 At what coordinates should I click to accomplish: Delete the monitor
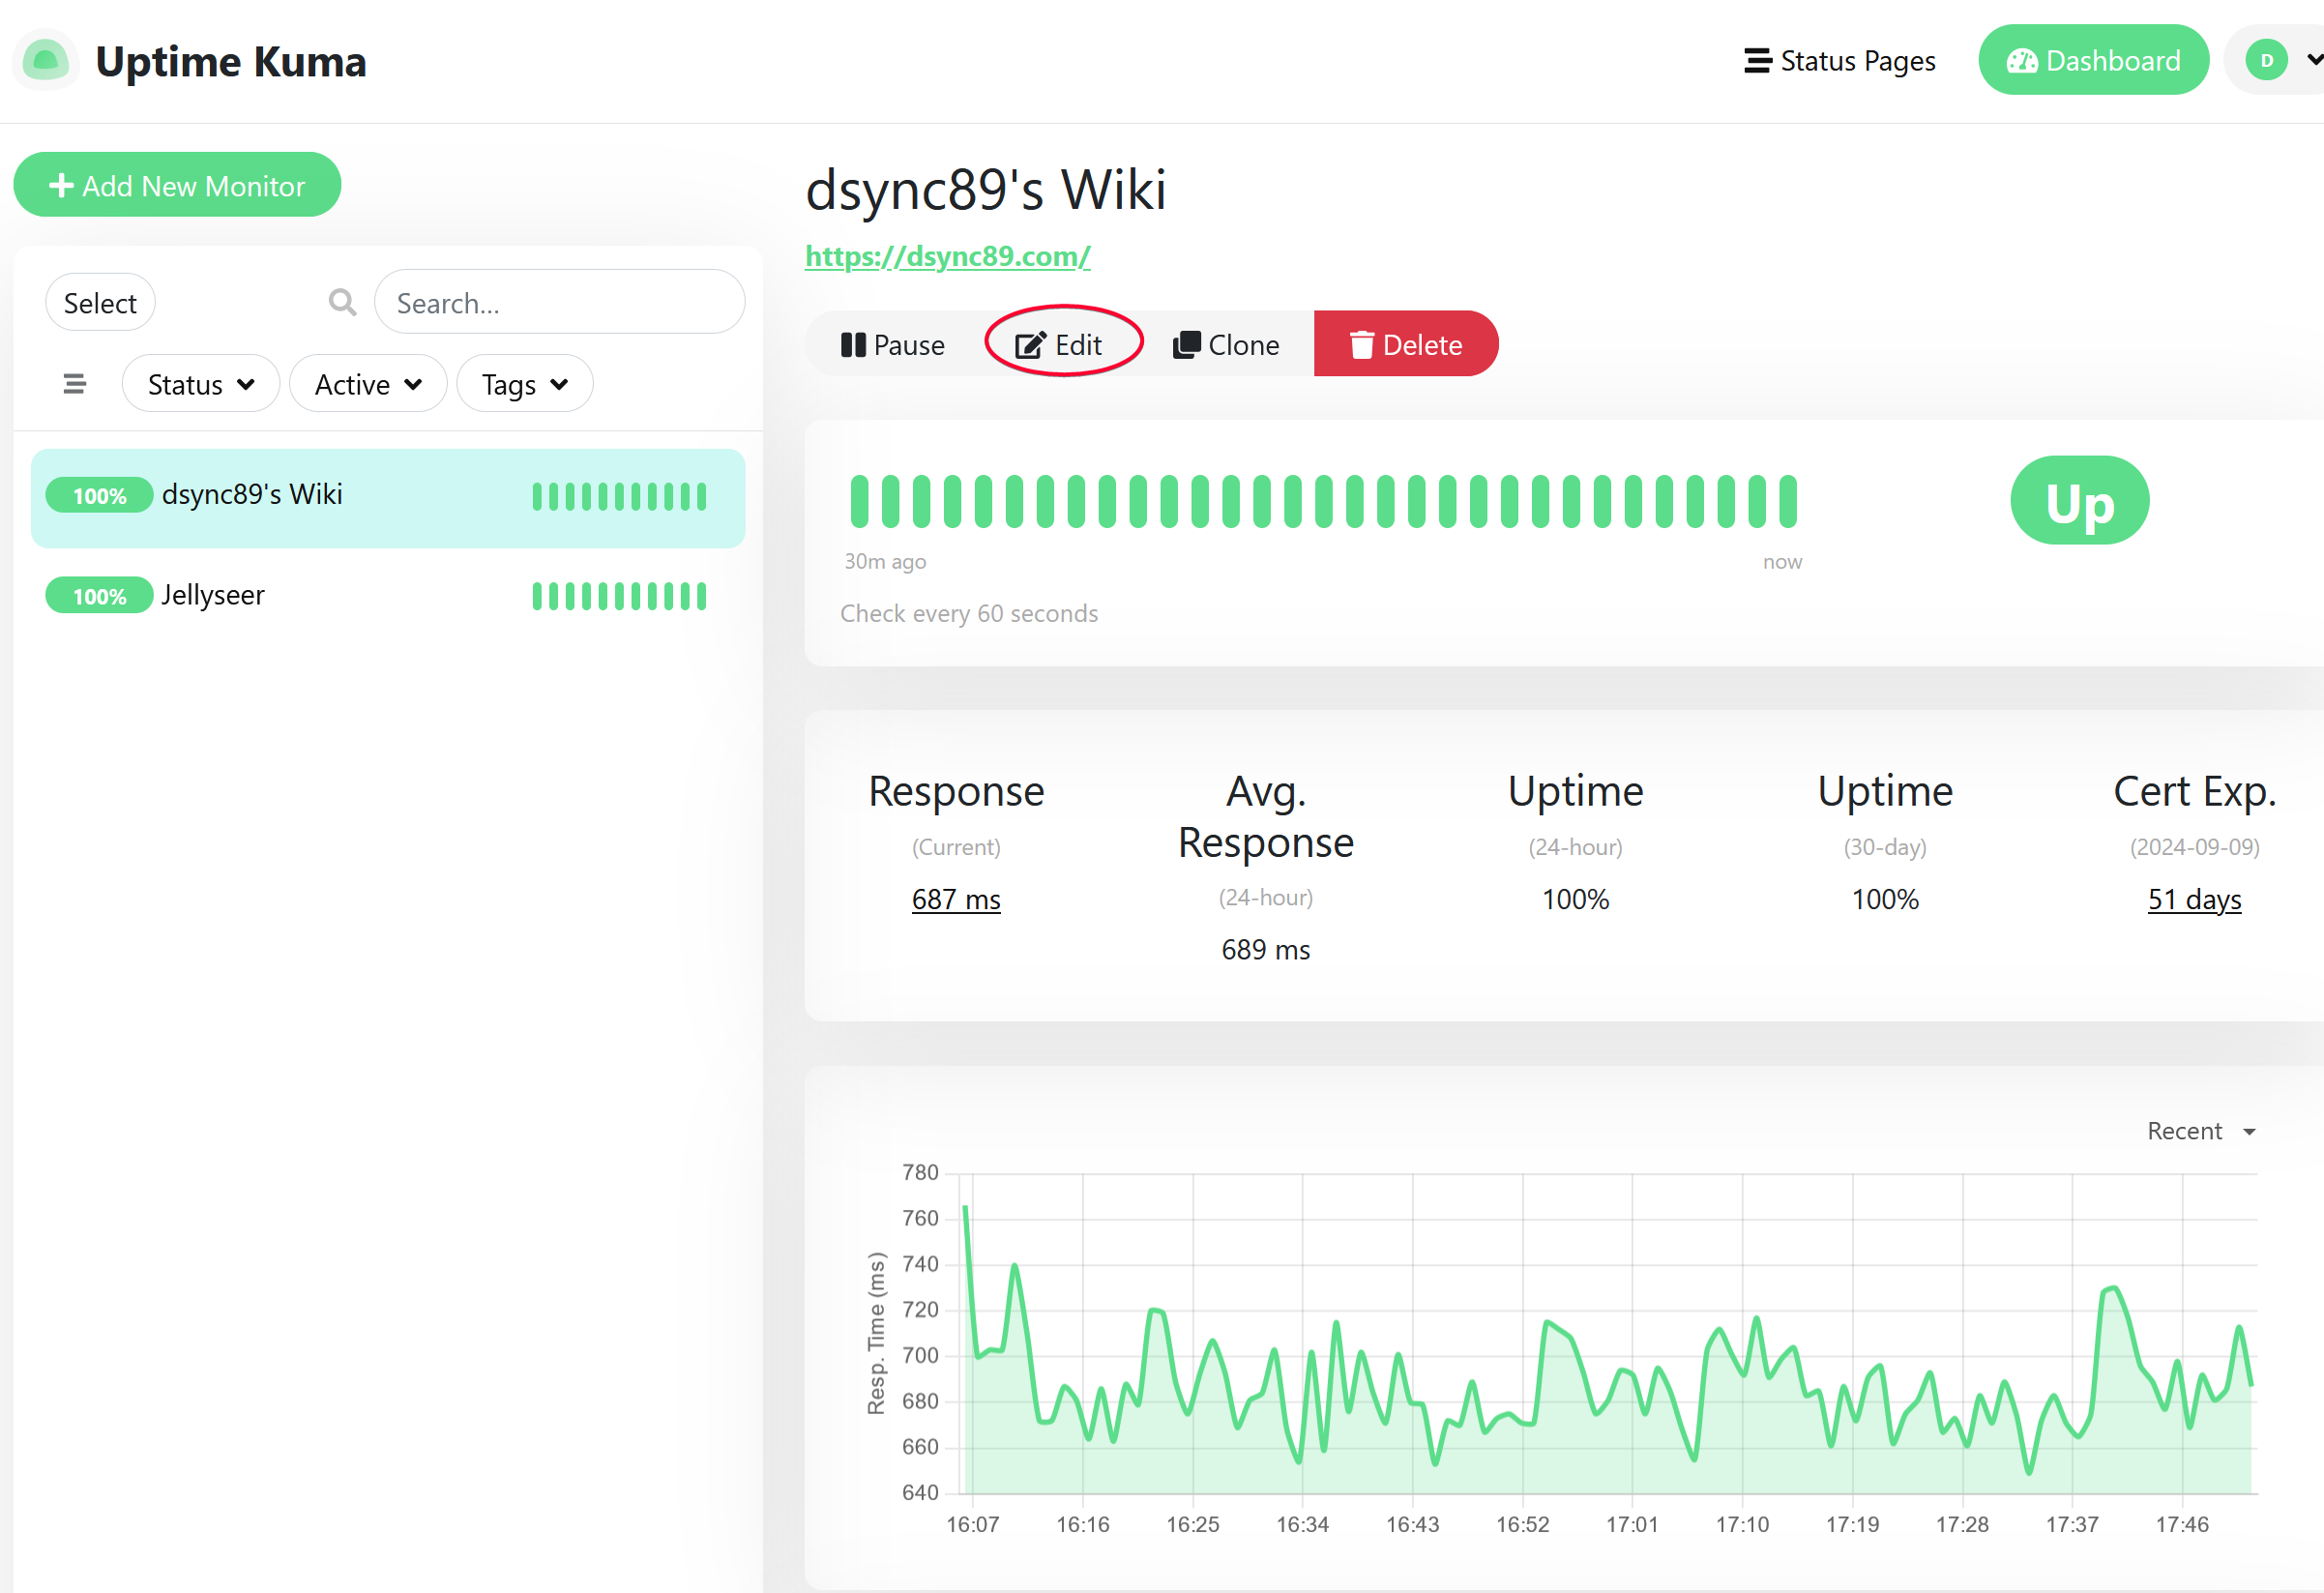(1406, 344)
